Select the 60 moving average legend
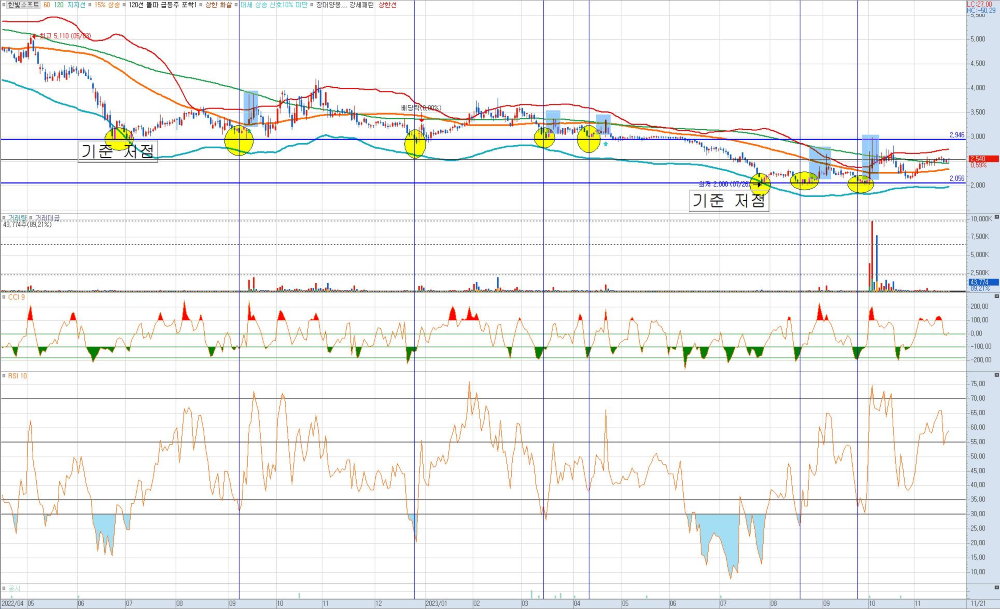 [x=47, y=4]
